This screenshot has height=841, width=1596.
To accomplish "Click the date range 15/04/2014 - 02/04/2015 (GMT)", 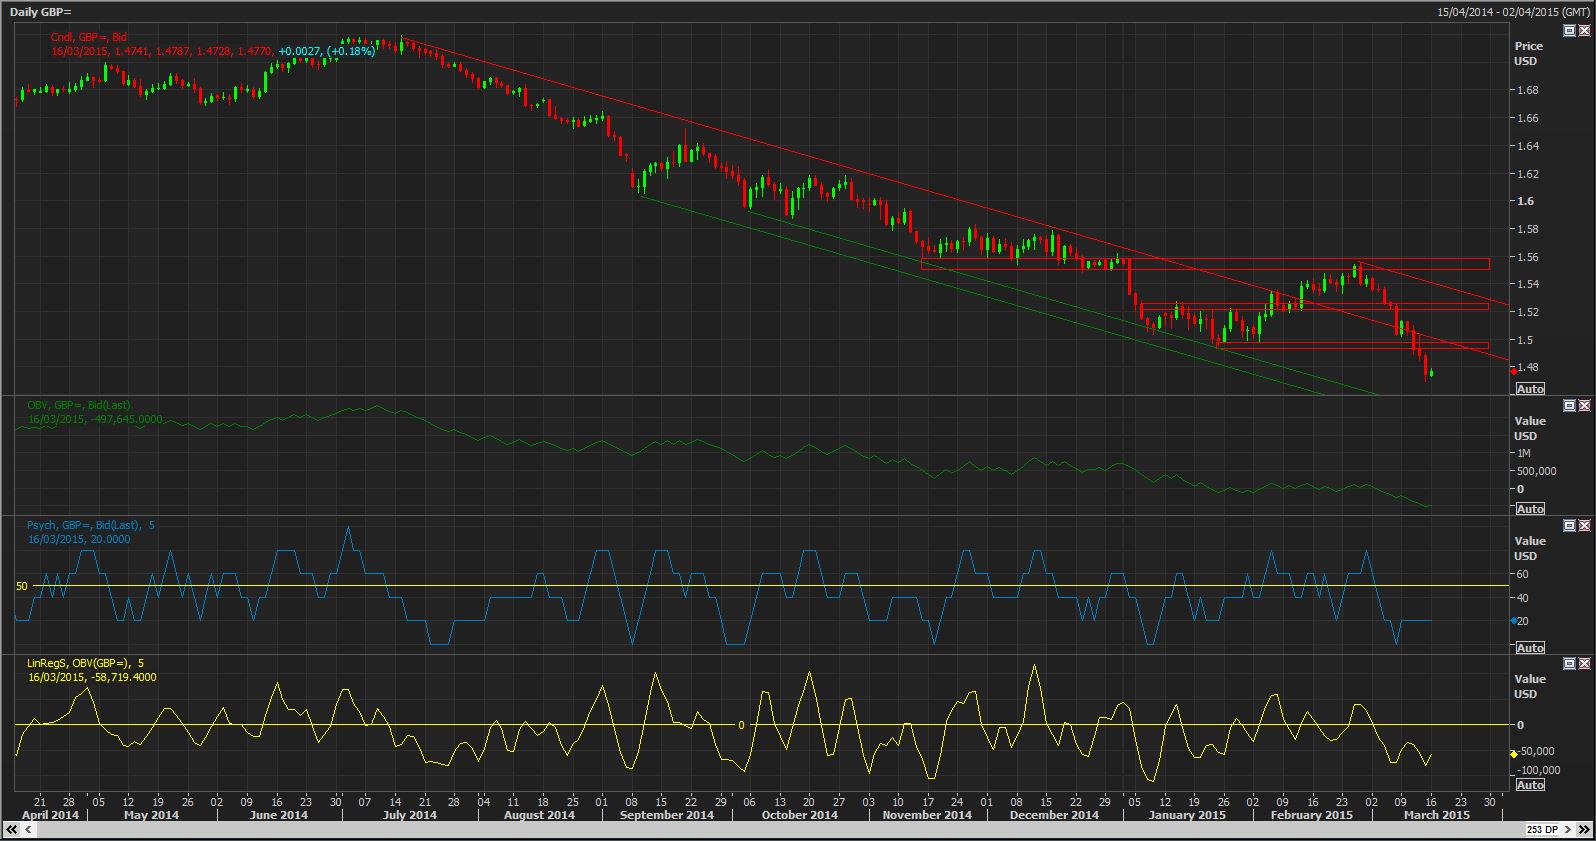I will [x=1513, y=11].
